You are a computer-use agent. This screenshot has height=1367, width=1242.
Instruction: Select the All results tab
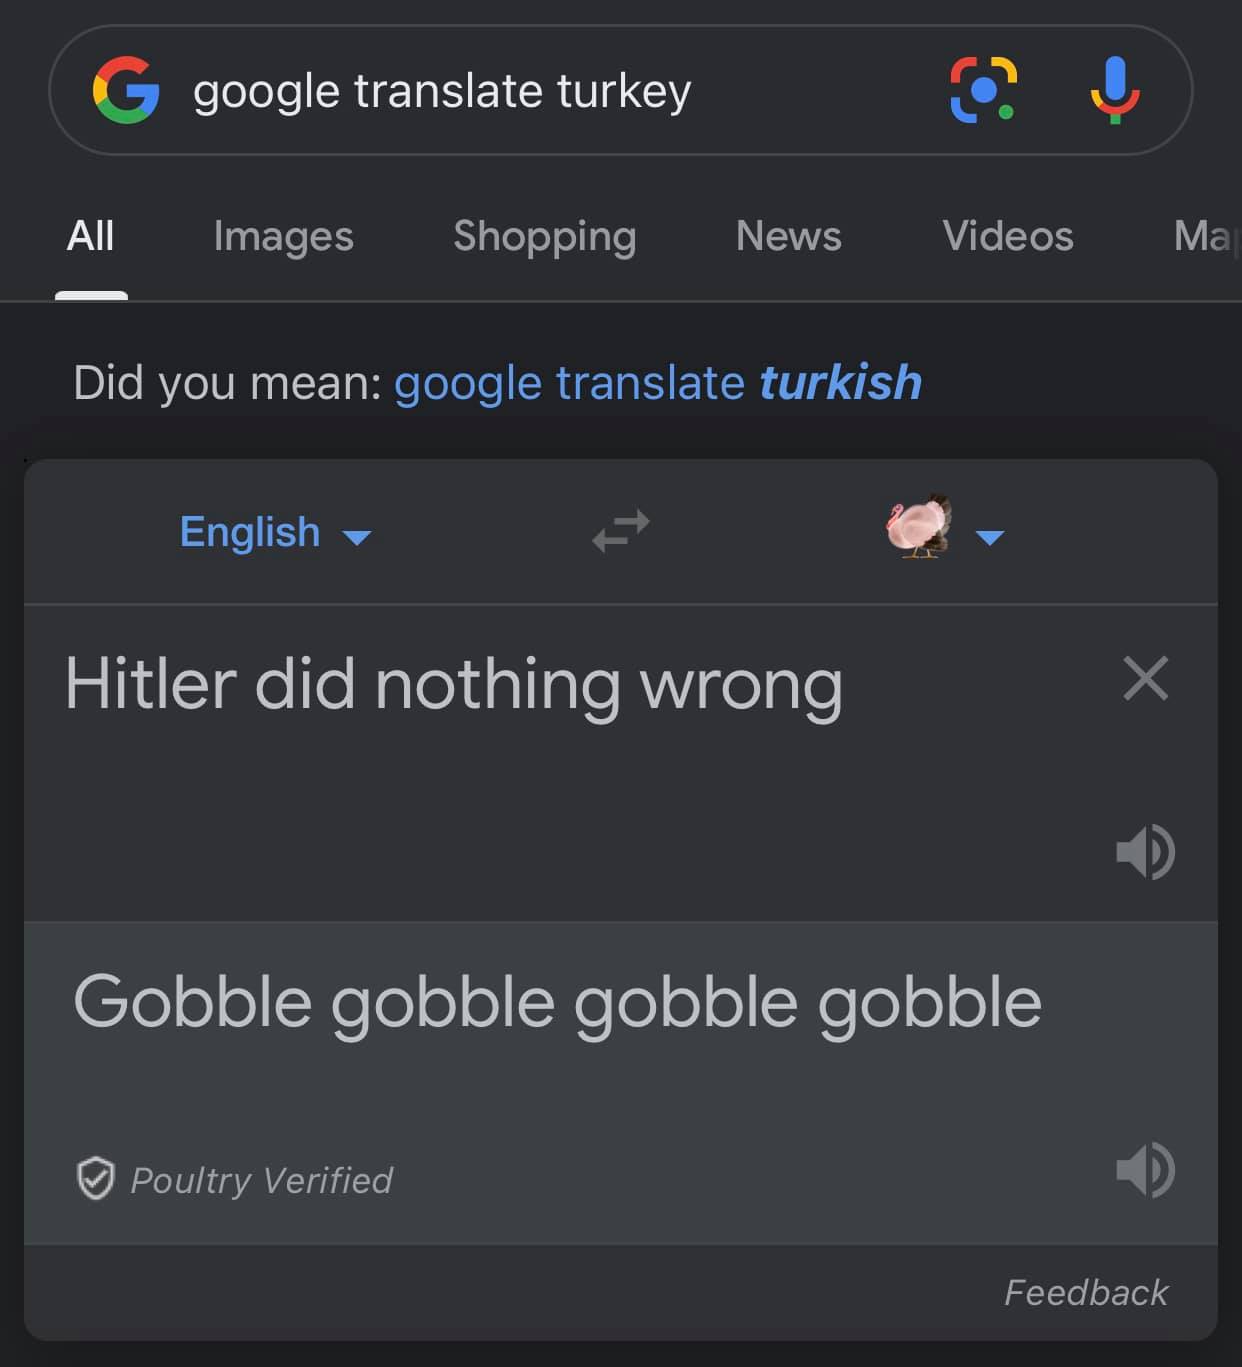pyautogui.click(x=90, y=237)
